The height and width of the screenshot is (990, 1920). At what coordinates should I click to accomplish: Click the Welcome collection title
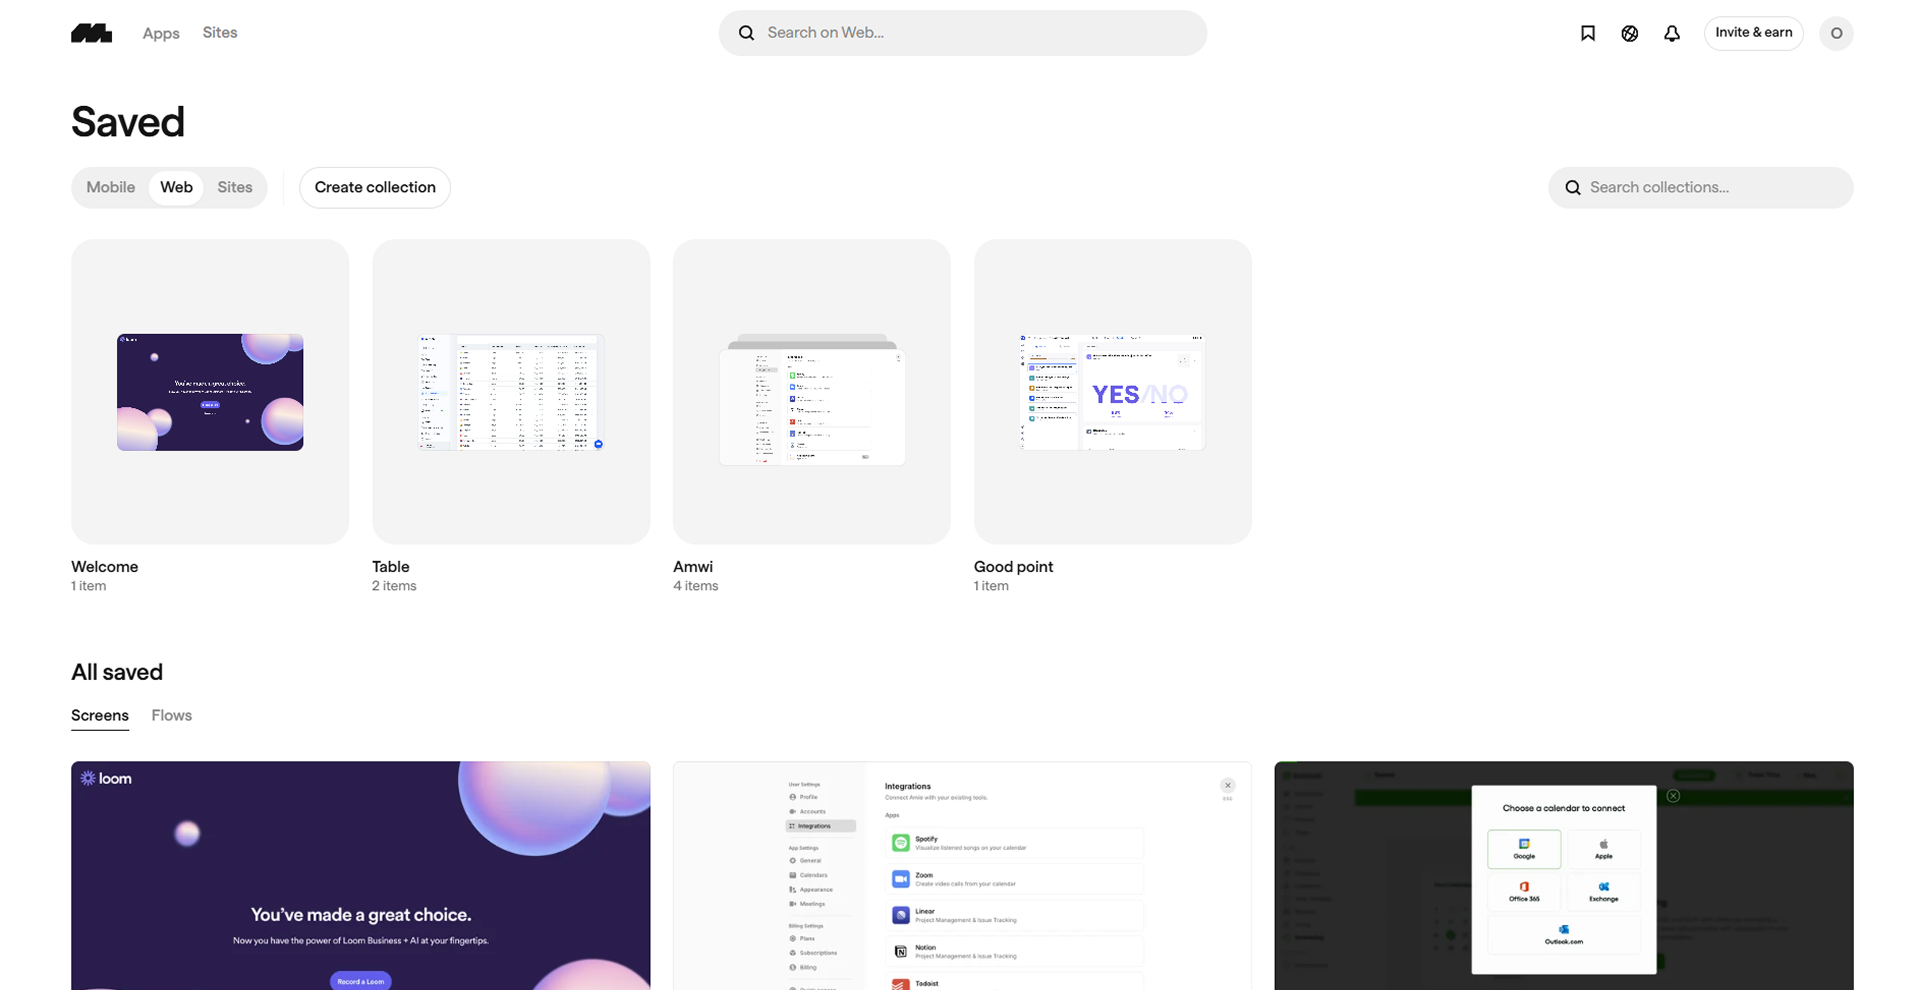pos(105,567)
